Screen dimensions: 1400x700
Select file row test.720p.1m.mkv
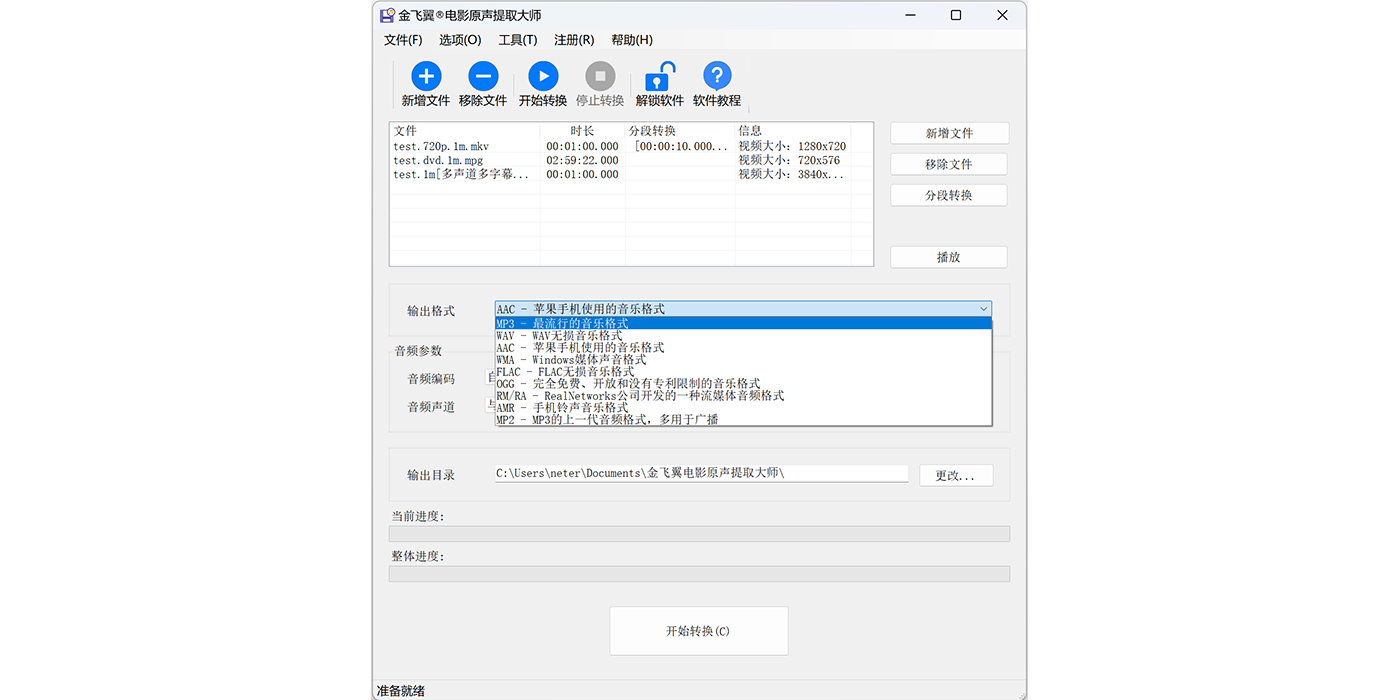click(631, 146)
